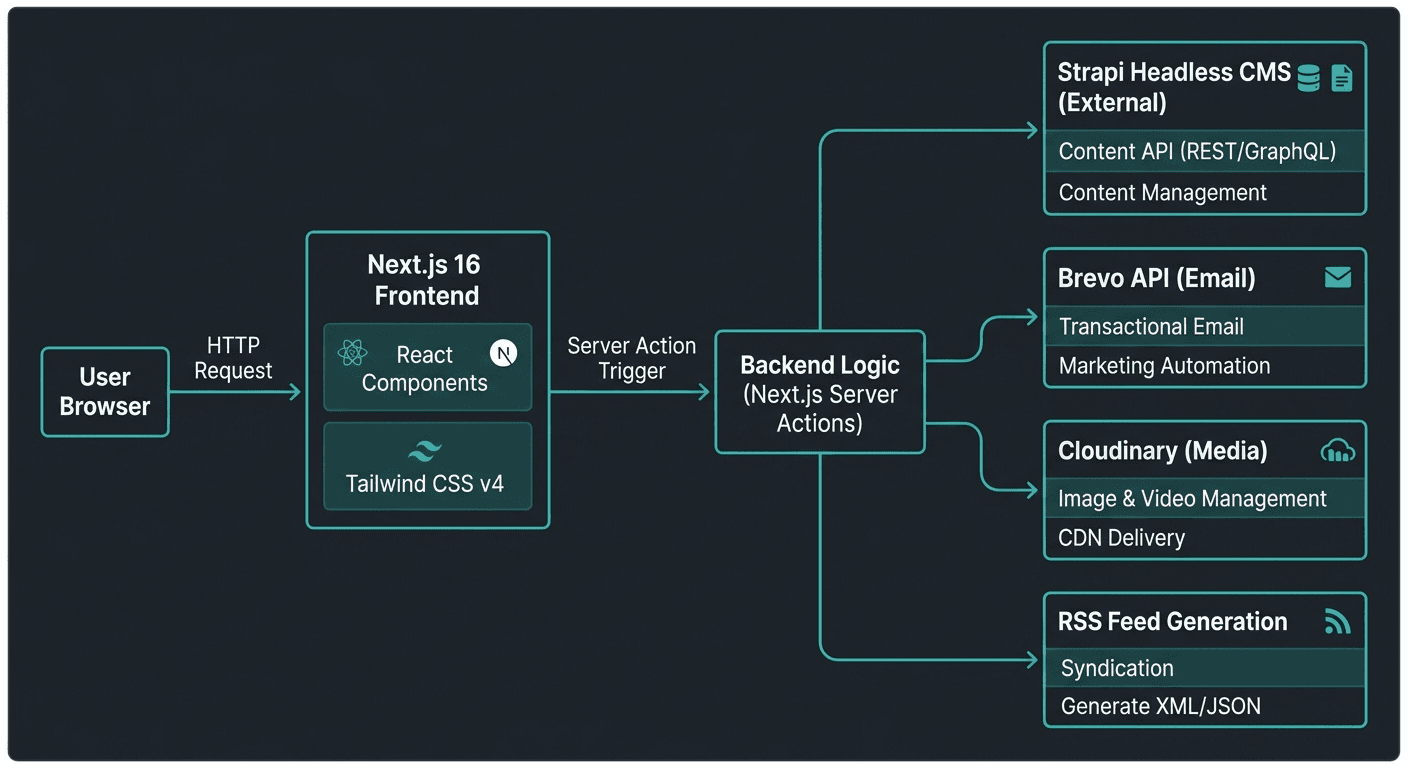Click the Tailwind CSS wave icon

pyautogui.click(x=427, y=450)
